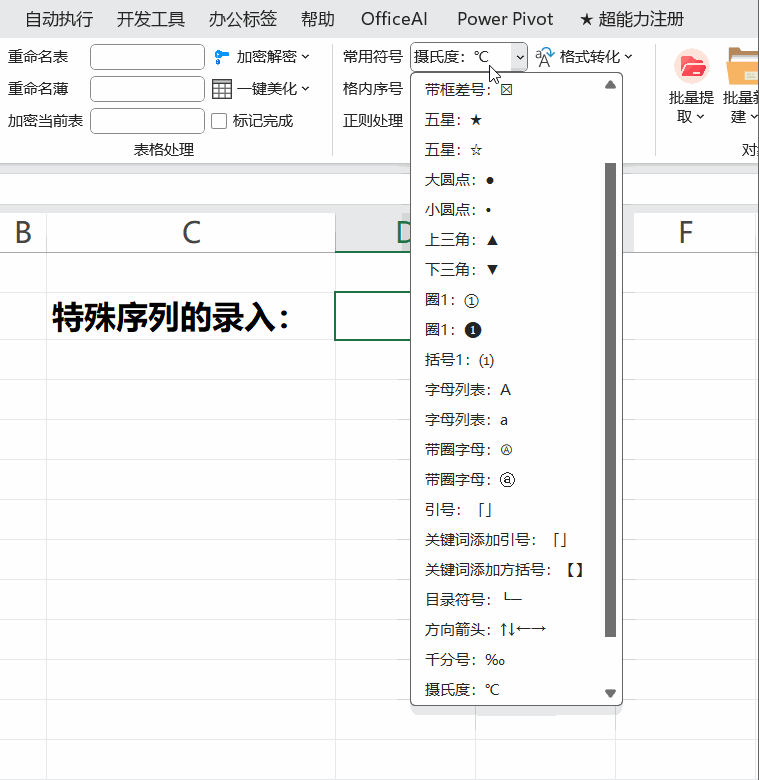The width and height of the screenshot is (759, 780).
Task: Expand the 批量提取 dropdown arrow
Action: pos(700,117)
